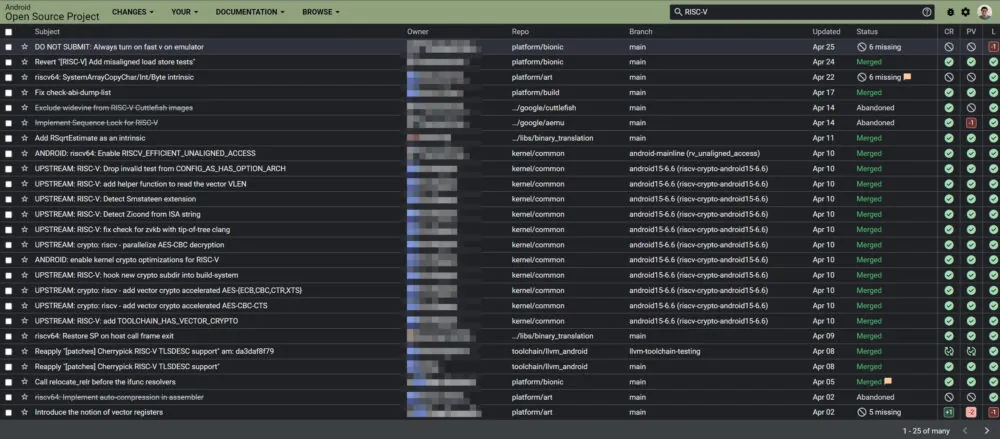Select checkbox for 'ANDROID: riscv64: Enable RISCV_EFFICIENT_UNALIGNED_ACCESS'
This screenshot has height=439, width=1000.
8,153
